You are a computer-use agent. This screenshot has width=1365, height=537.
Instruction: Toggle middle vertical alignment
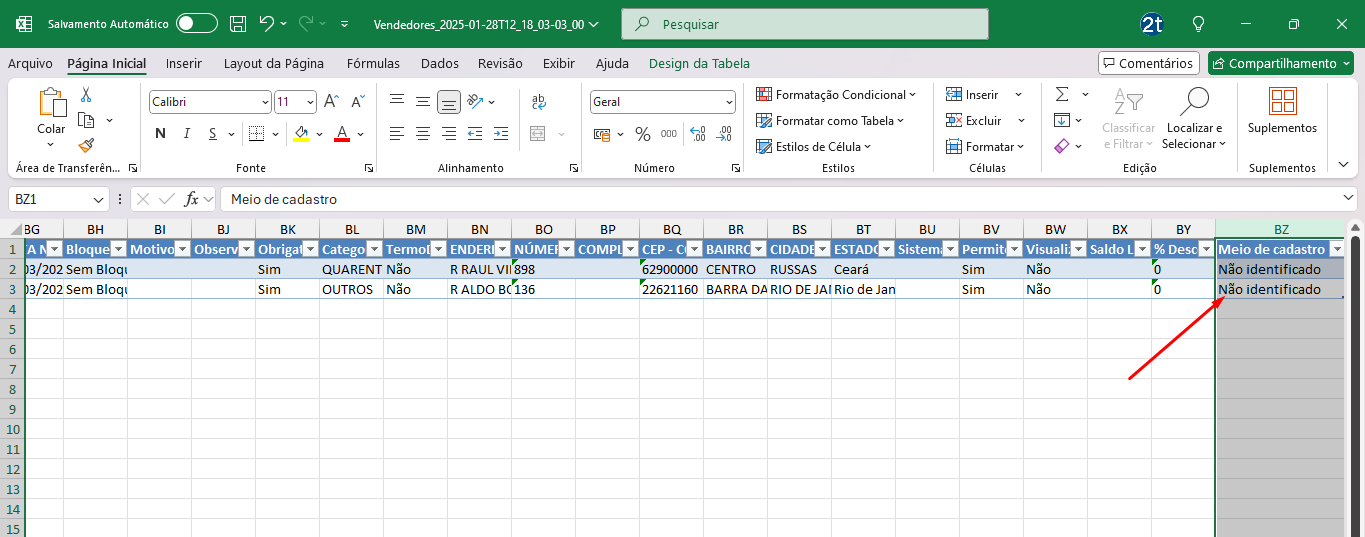click(423, 102)
